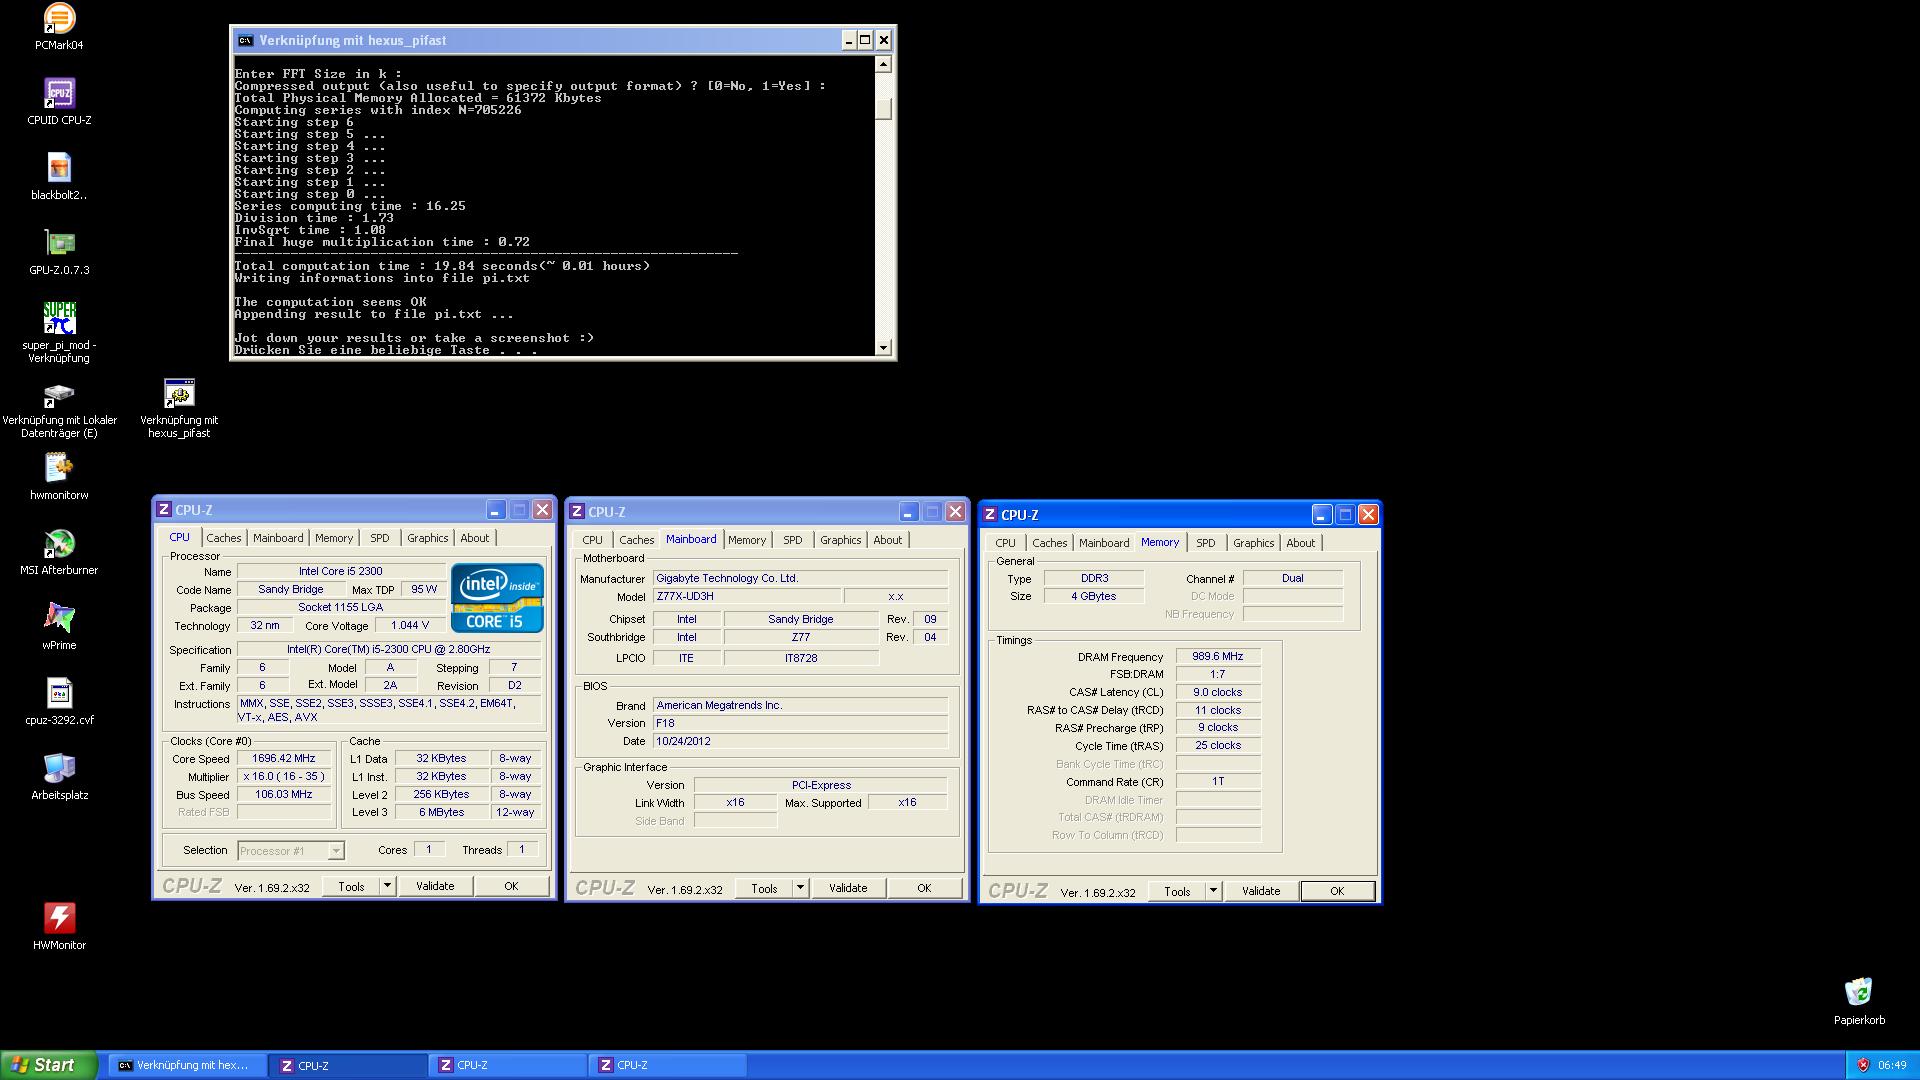Open Graphics tab in the CPU window
Image resolution: width=1920 pixels, height=1080 pixels.
(x=428, y=538)
